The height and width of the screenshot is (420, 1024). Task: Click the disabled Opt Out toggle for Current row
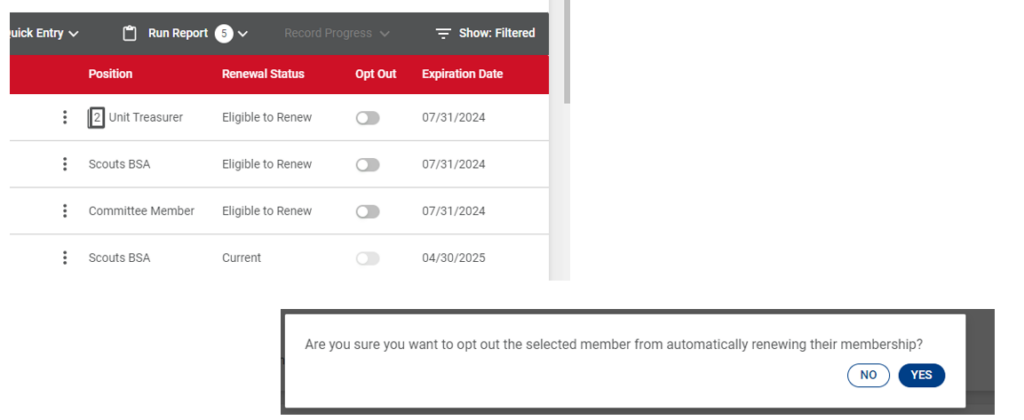(x=368, y=259)
